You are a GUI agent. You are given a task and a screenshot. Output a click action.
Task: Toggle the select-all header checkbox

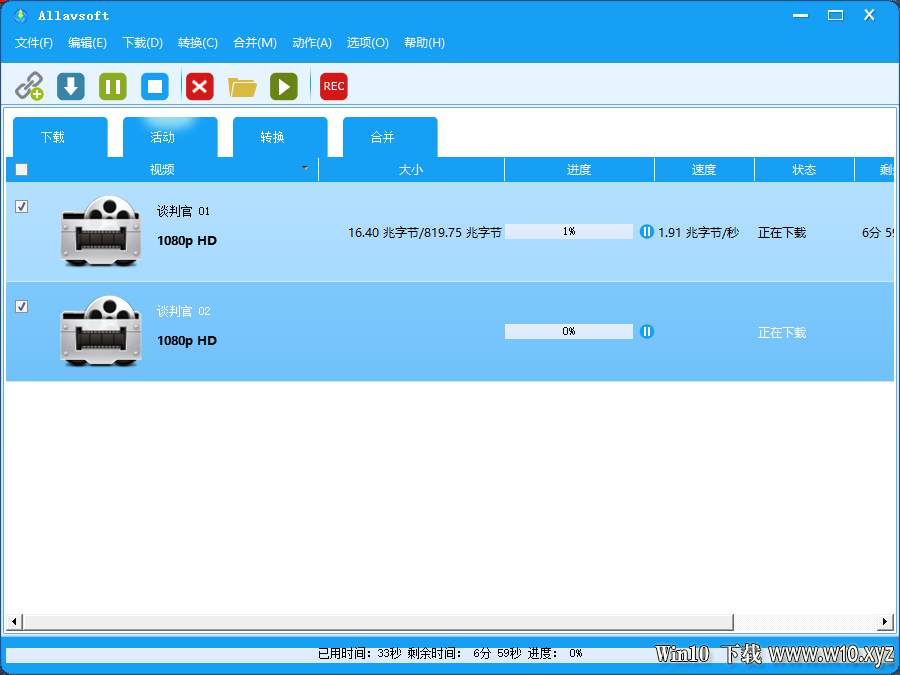pyautogui.click(x=21, y=169)
